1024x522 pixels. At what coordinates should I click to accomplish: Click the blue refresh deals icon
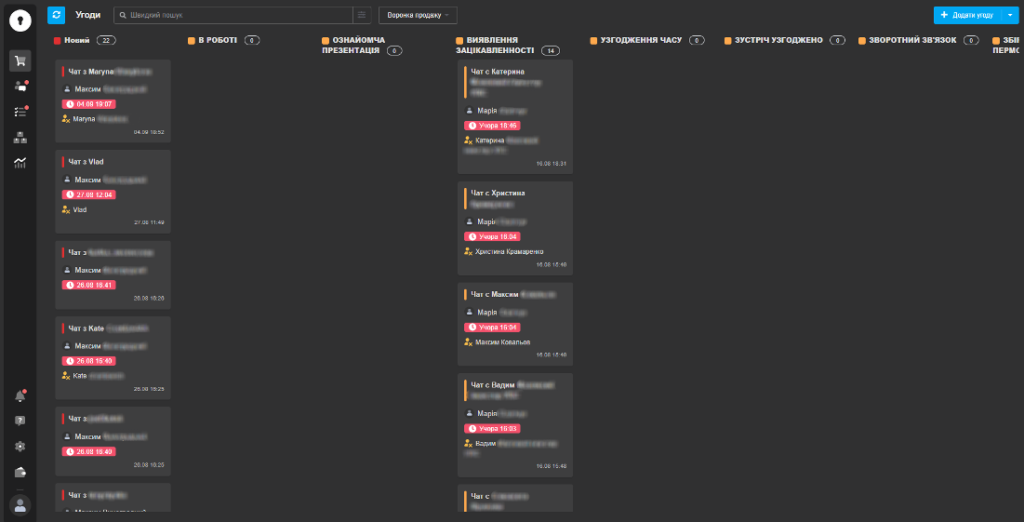[56, 15]
